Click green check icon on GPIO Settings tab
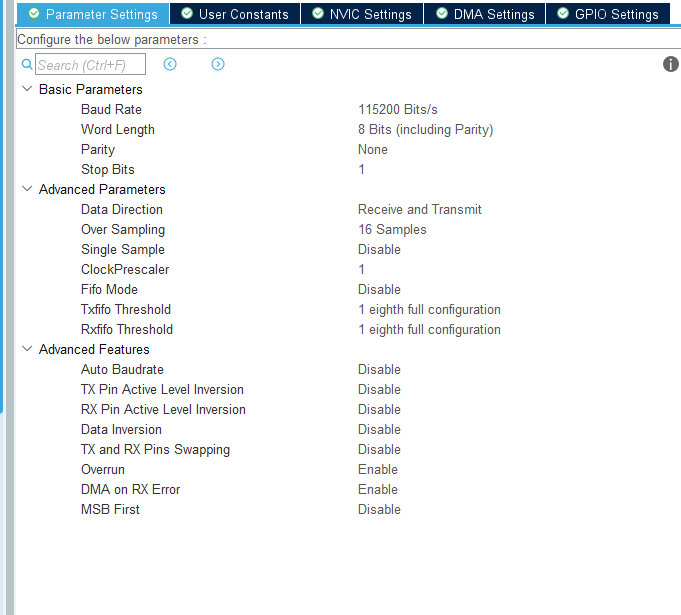681x615 pixels. (563, 13)
